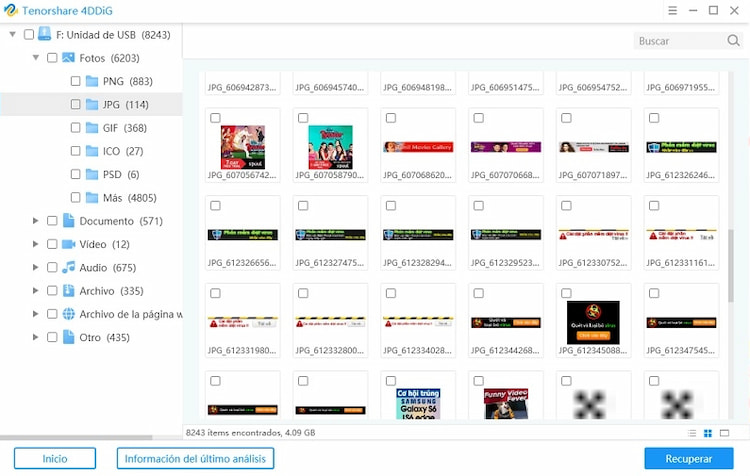Screen dimensions: 750x476
Task: Switch to preview pane view icon
Action: click(725, 433)
